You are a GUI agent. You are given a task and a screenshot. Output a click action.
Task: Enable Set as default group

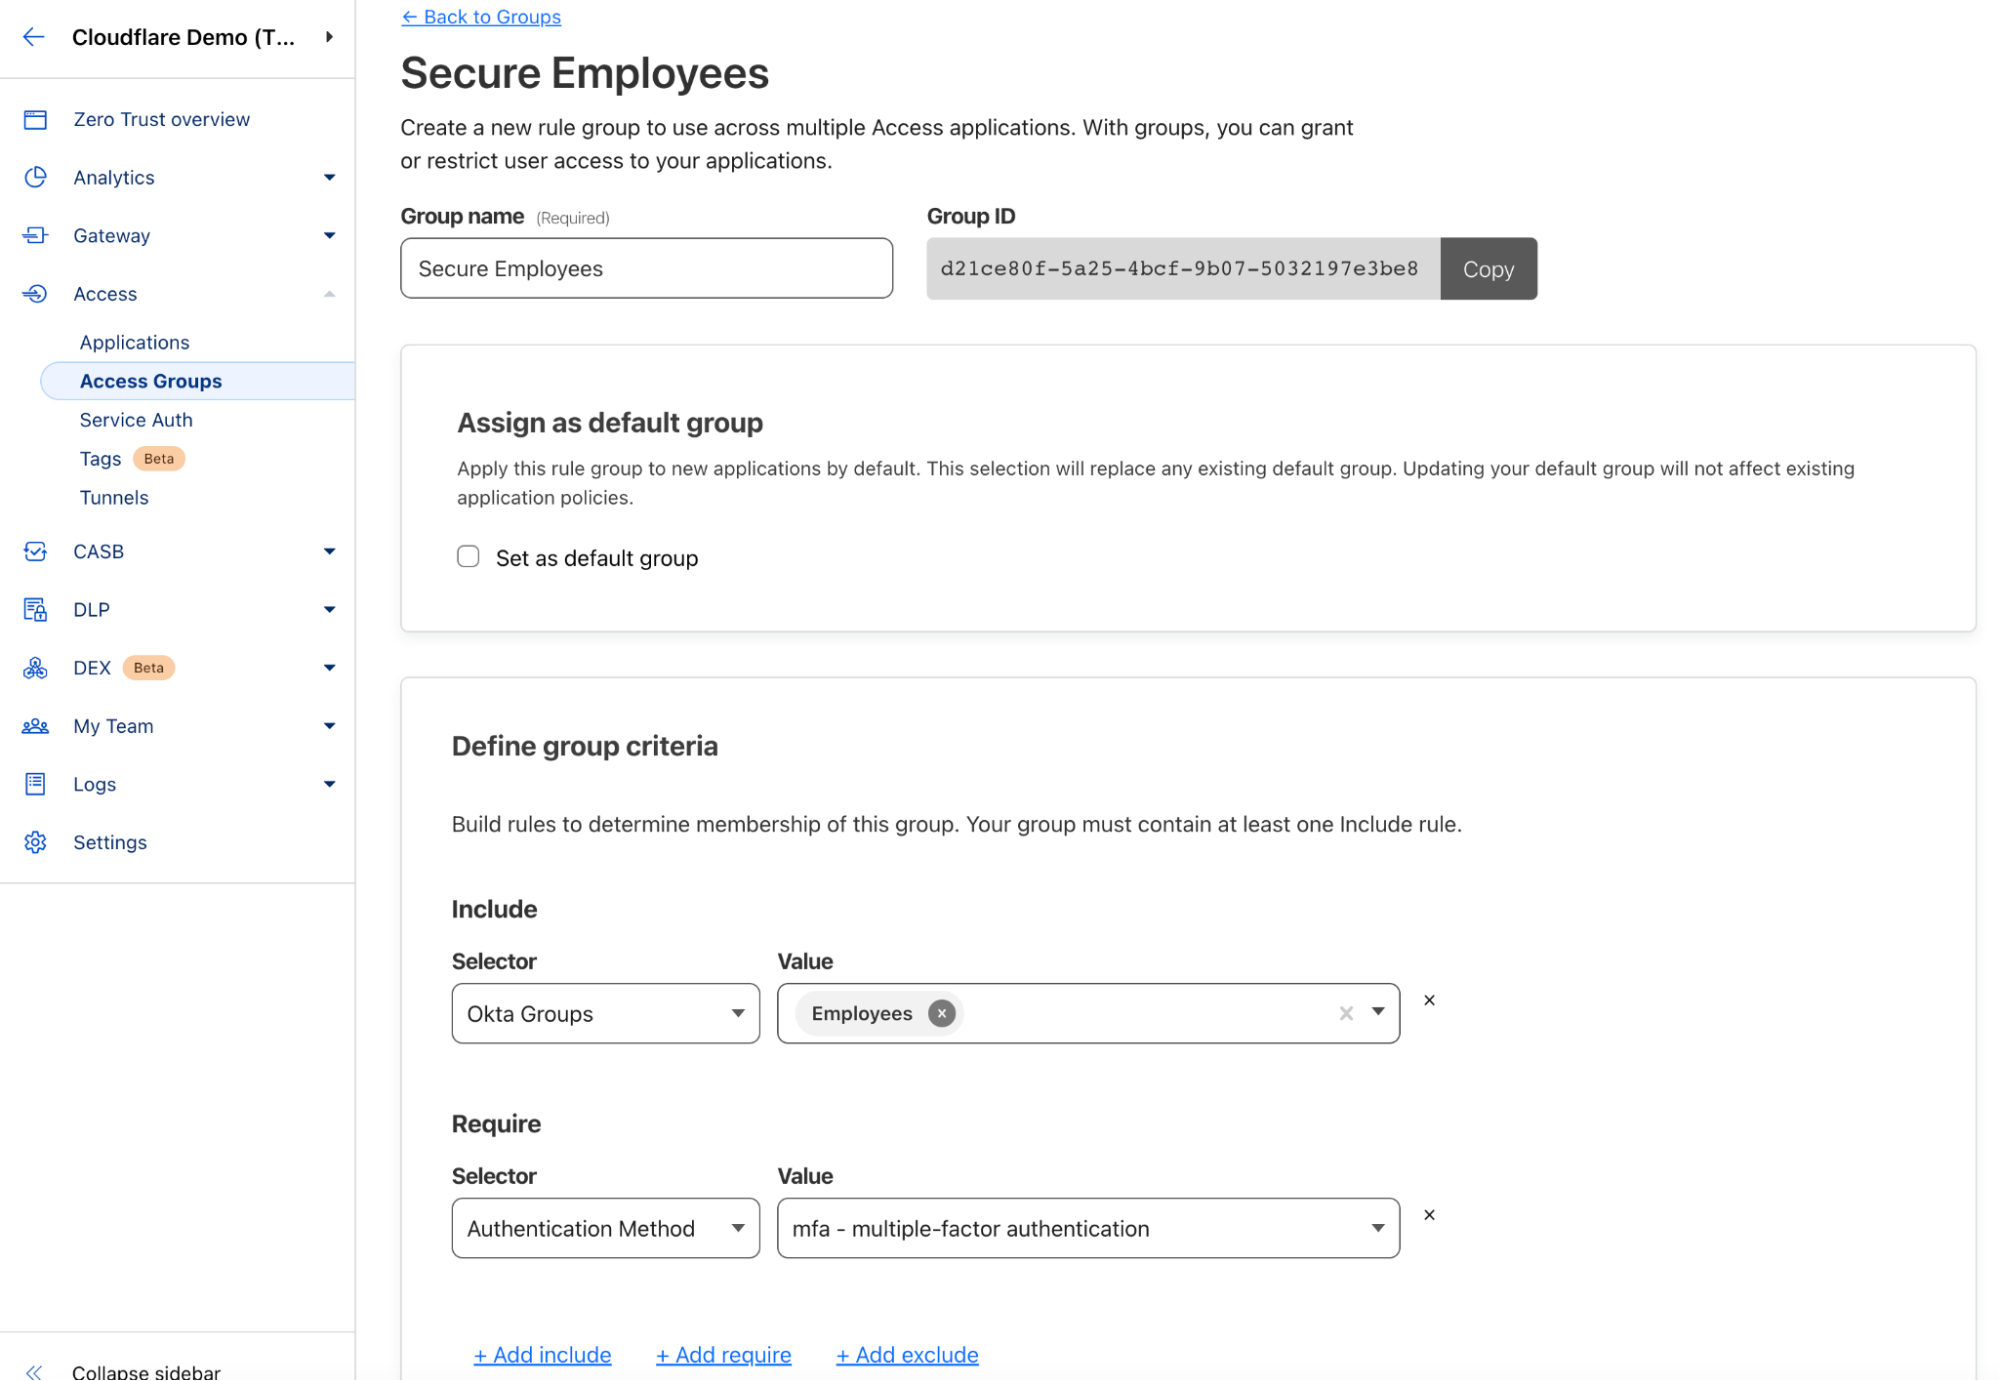[467, 556]
